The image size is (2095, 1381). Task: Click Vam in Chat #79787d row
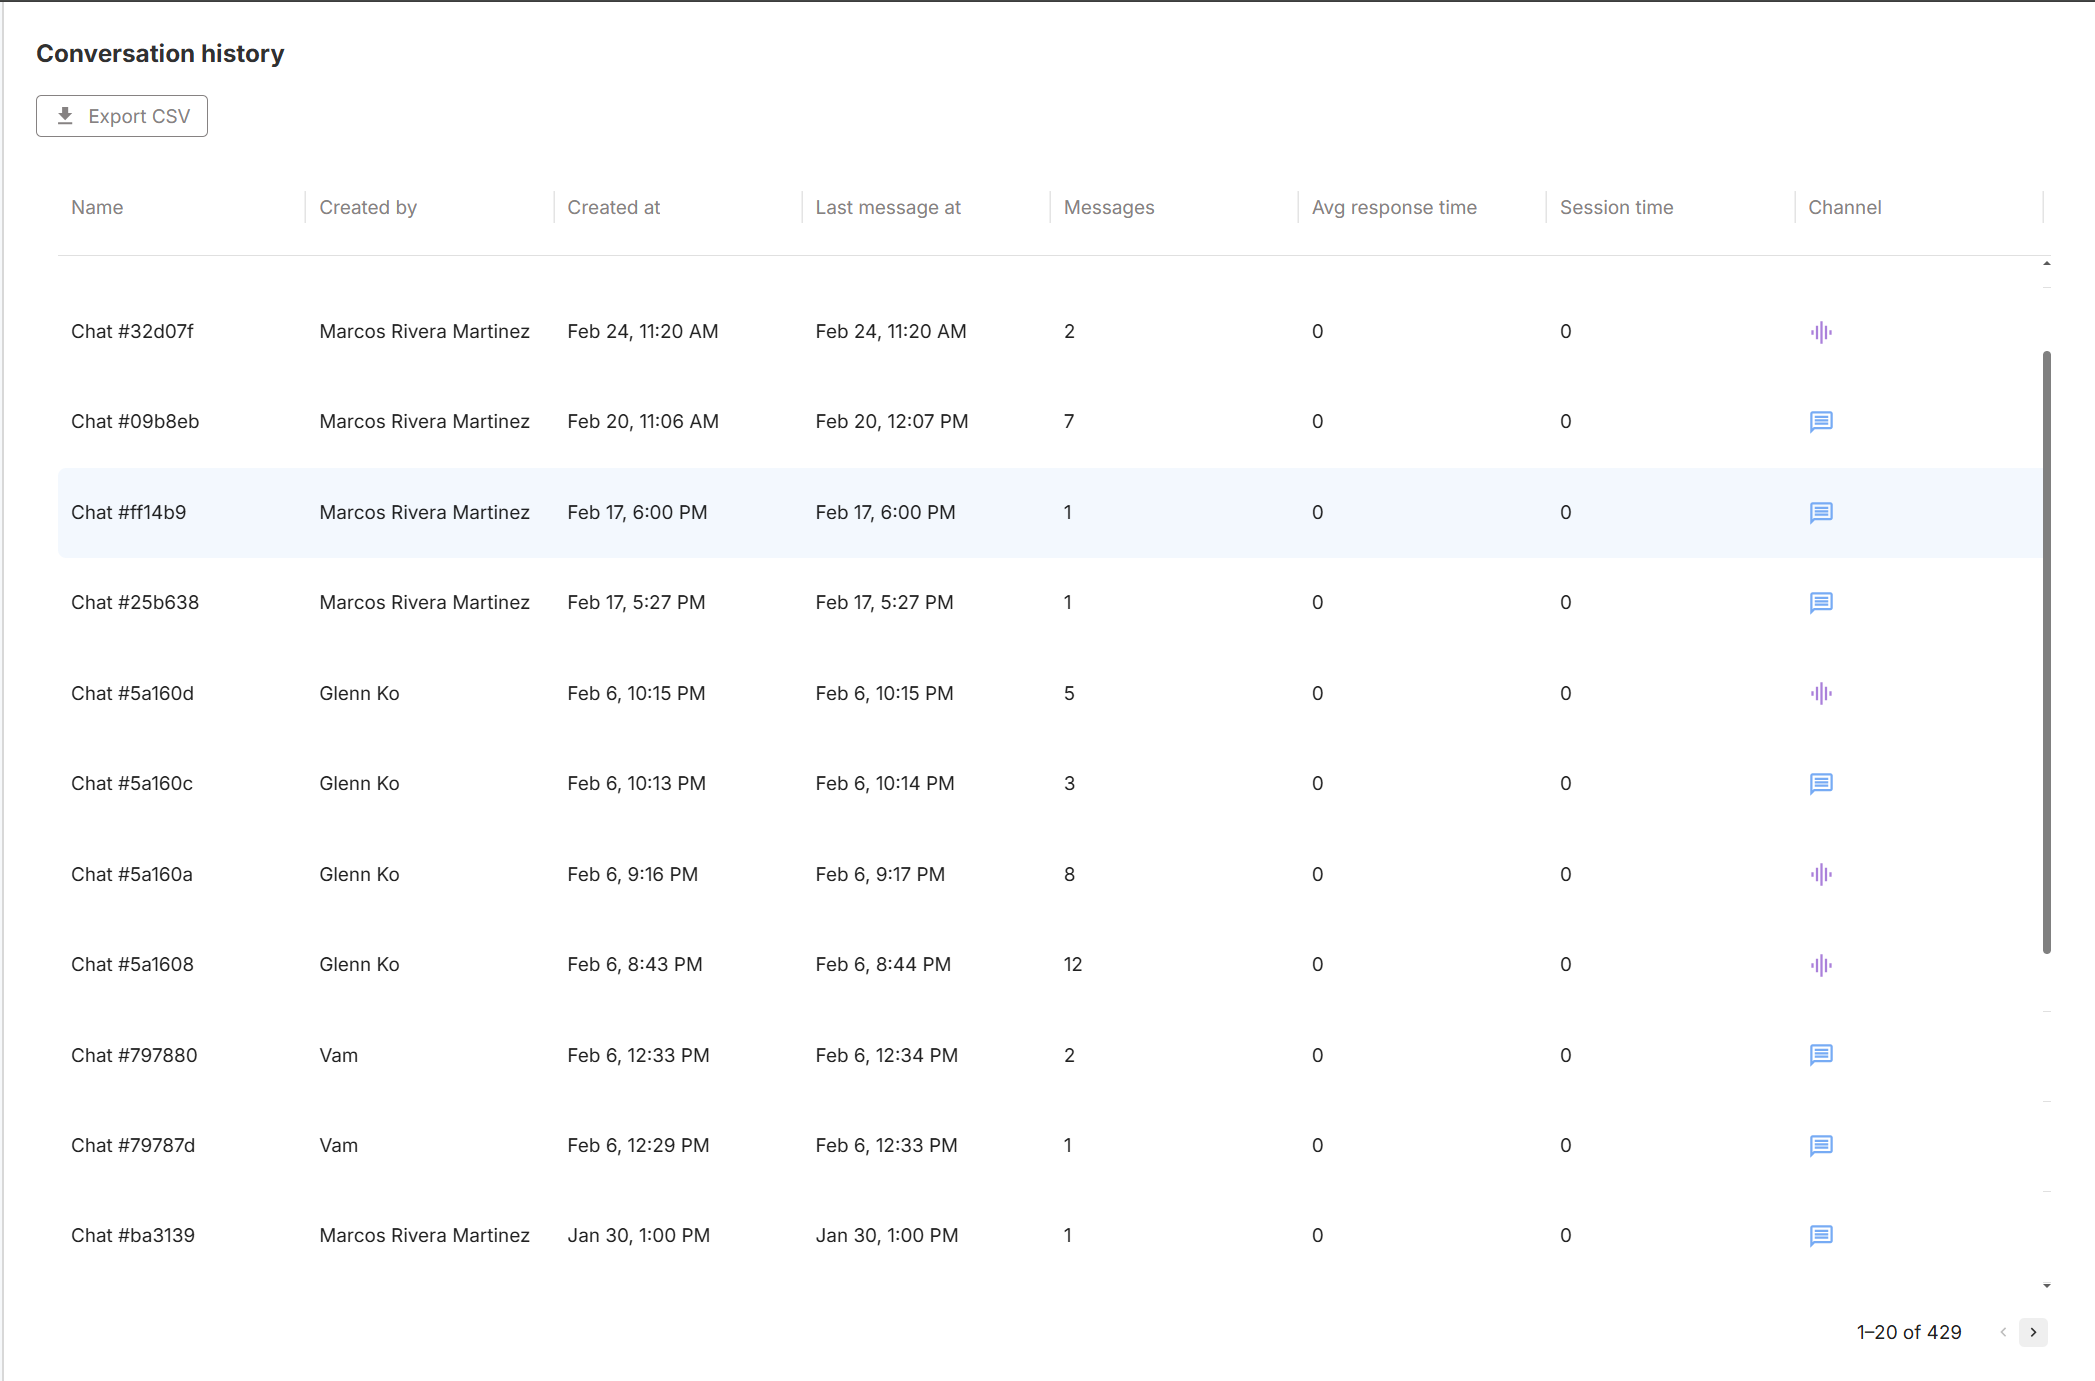point(338,1145)
